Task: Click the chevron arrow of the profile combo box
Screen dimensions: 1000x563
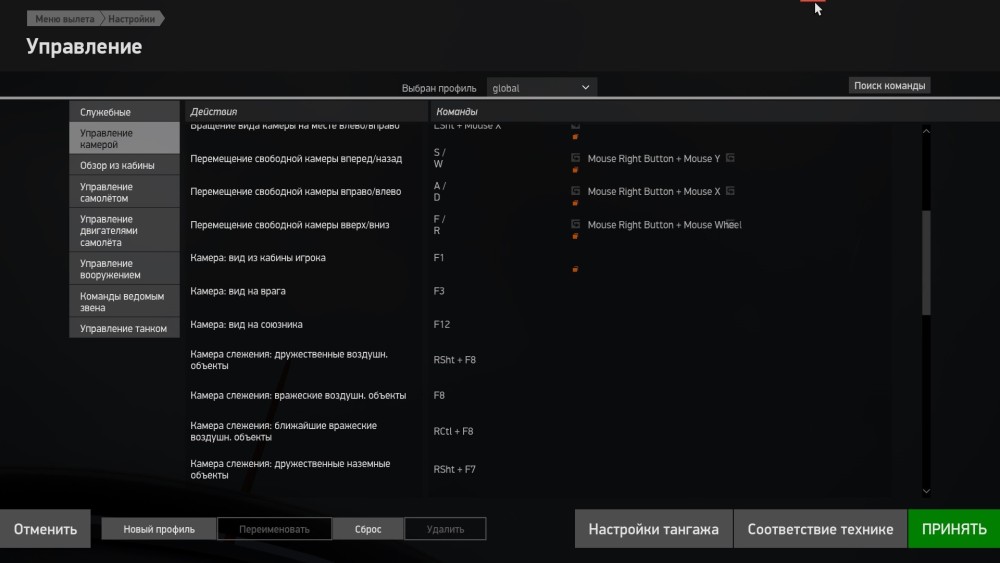Action: pyautogui.click(x=585, y=87)
